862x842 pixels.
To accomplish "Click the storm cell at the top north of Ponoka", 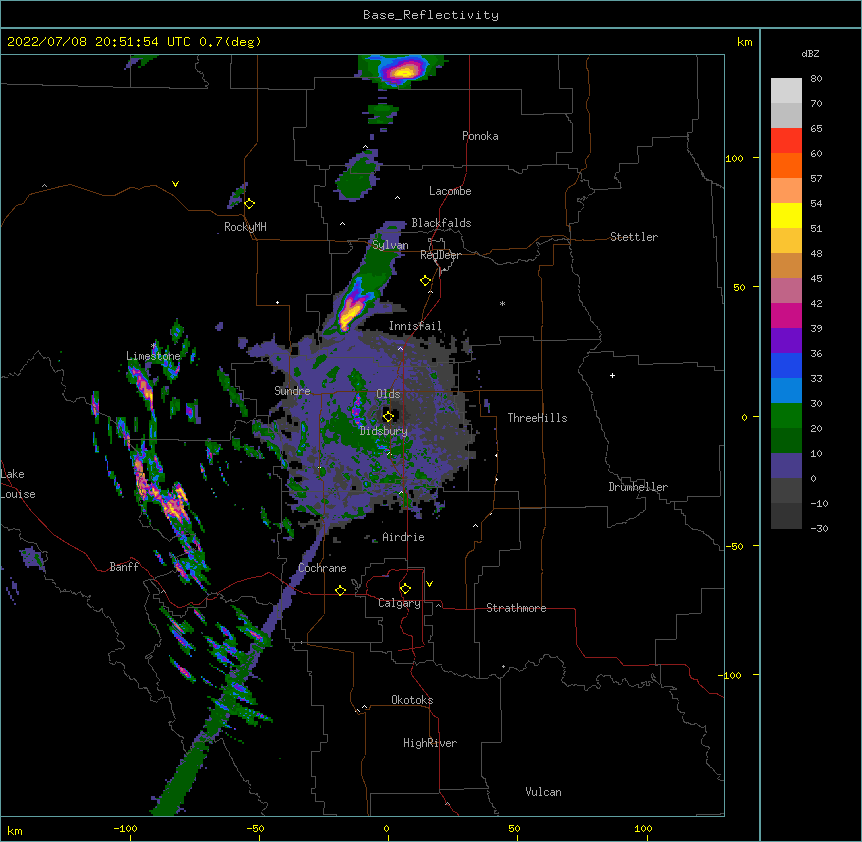I will 405,70.
